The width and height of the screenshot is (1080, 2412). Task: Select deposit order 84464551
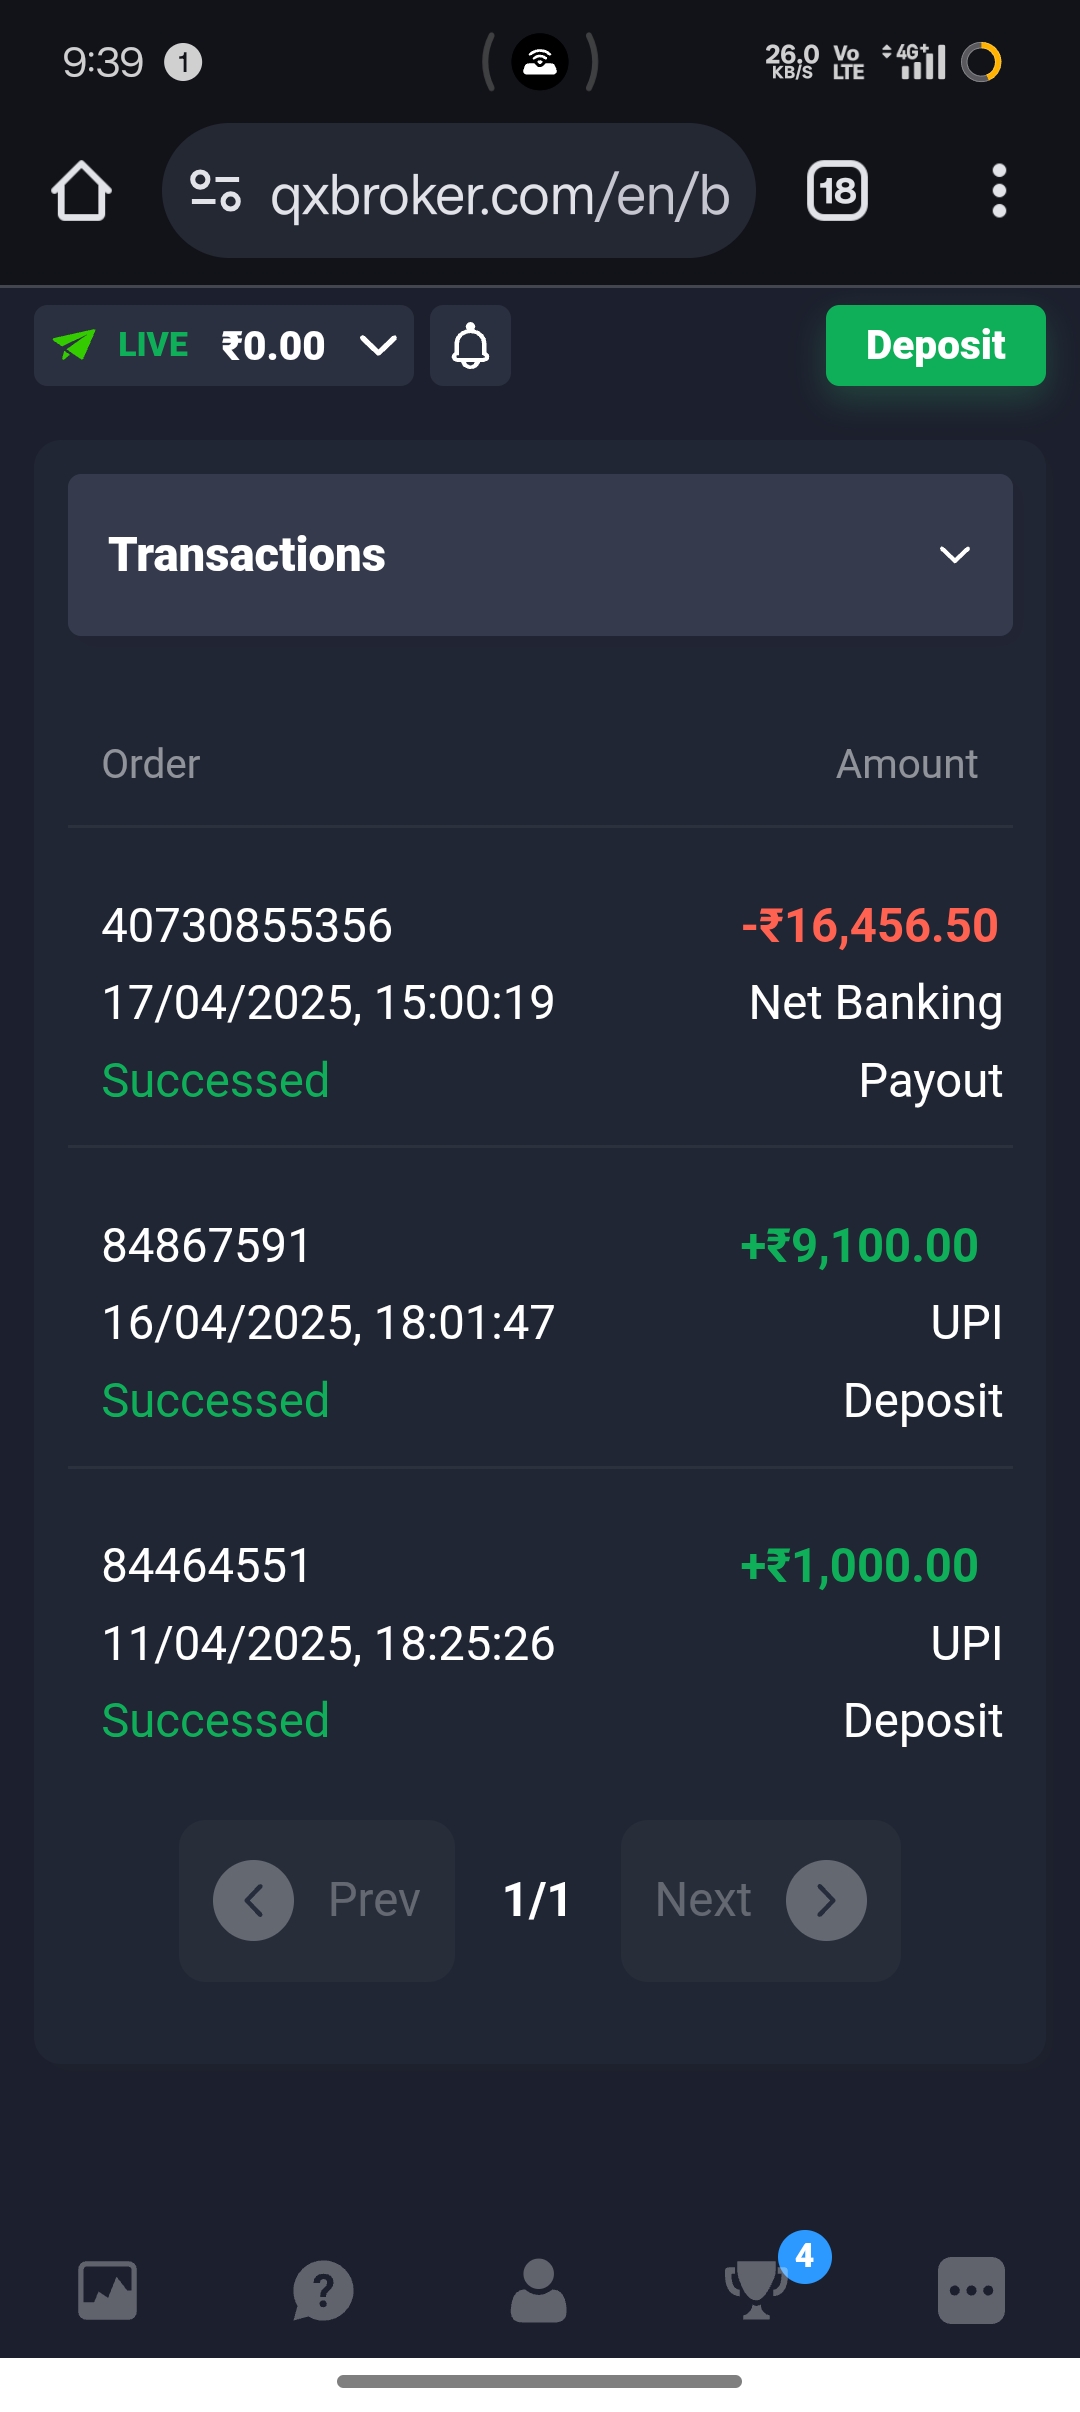point(207,1566)
